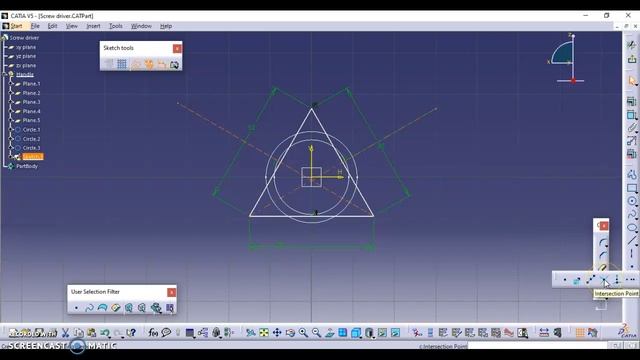Select the yz plane in tree

26,56
